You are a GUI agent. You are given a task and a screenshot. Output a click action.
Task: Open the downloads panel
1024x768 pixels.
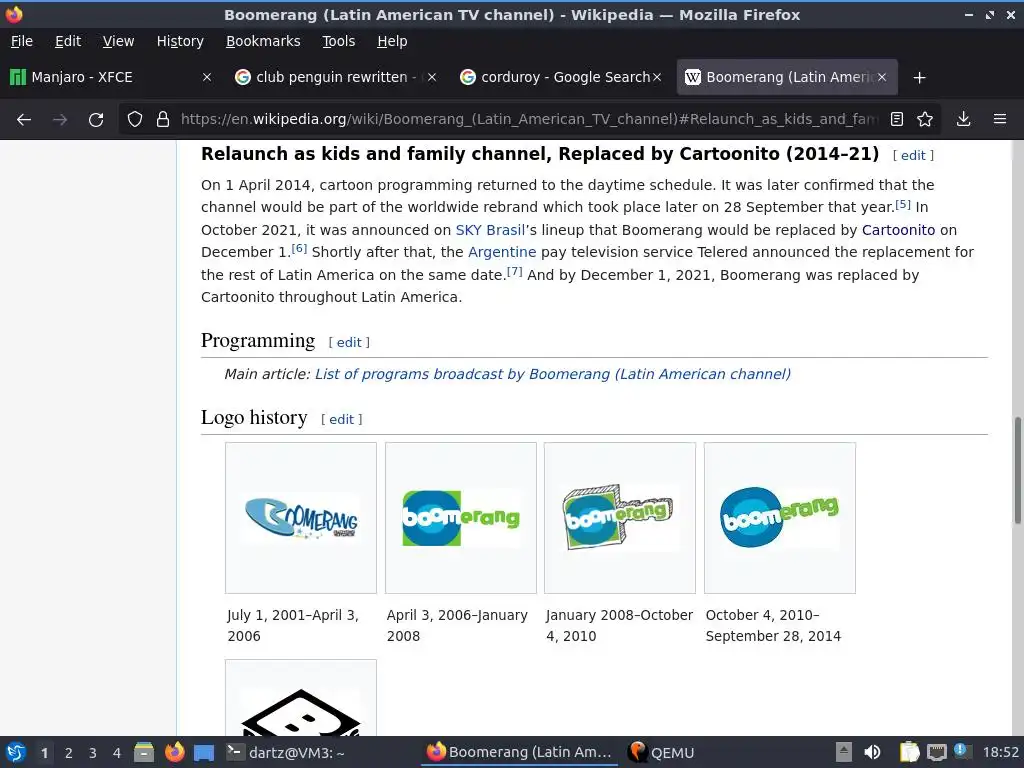[x=963, y=119]
